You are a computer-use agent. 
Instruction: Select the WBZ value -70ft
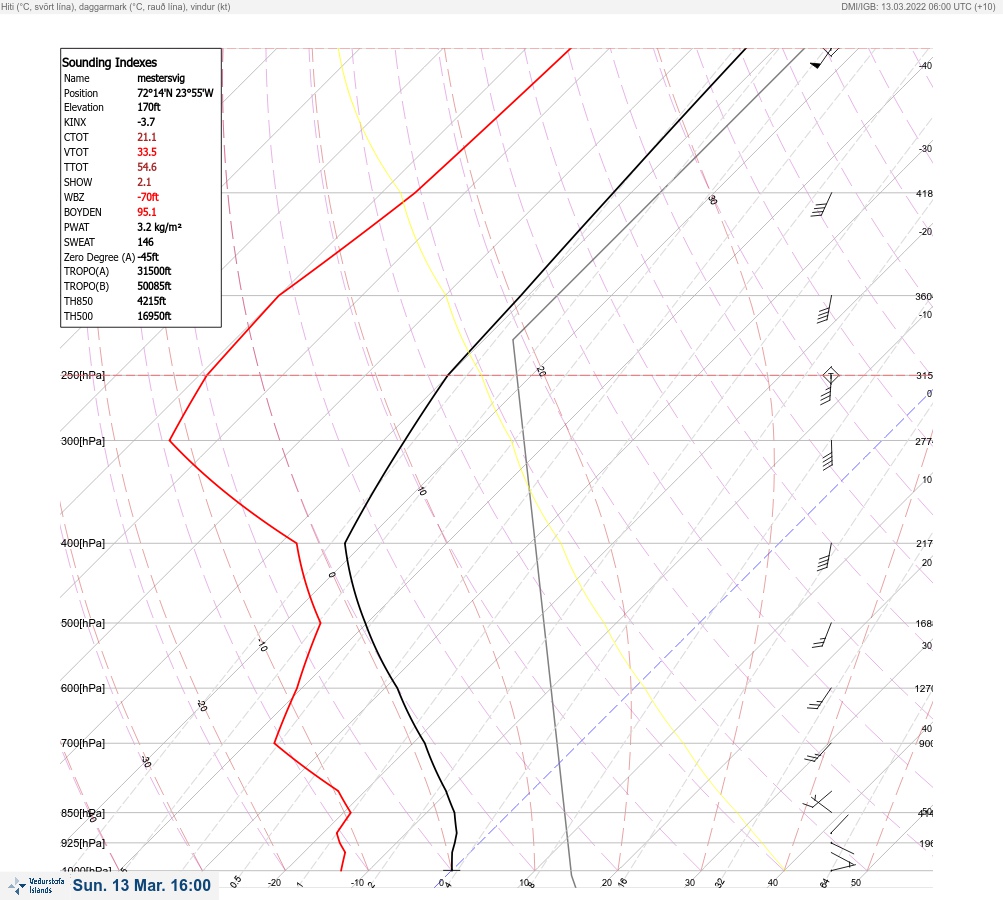148,197
